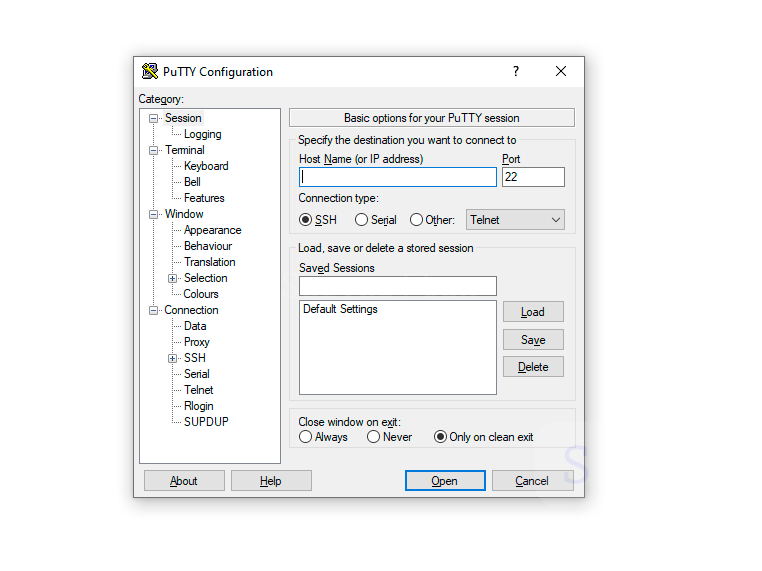Collapse the Connection tree node
Viewport: 762px width, 571px height.
(x=154, y=310)
